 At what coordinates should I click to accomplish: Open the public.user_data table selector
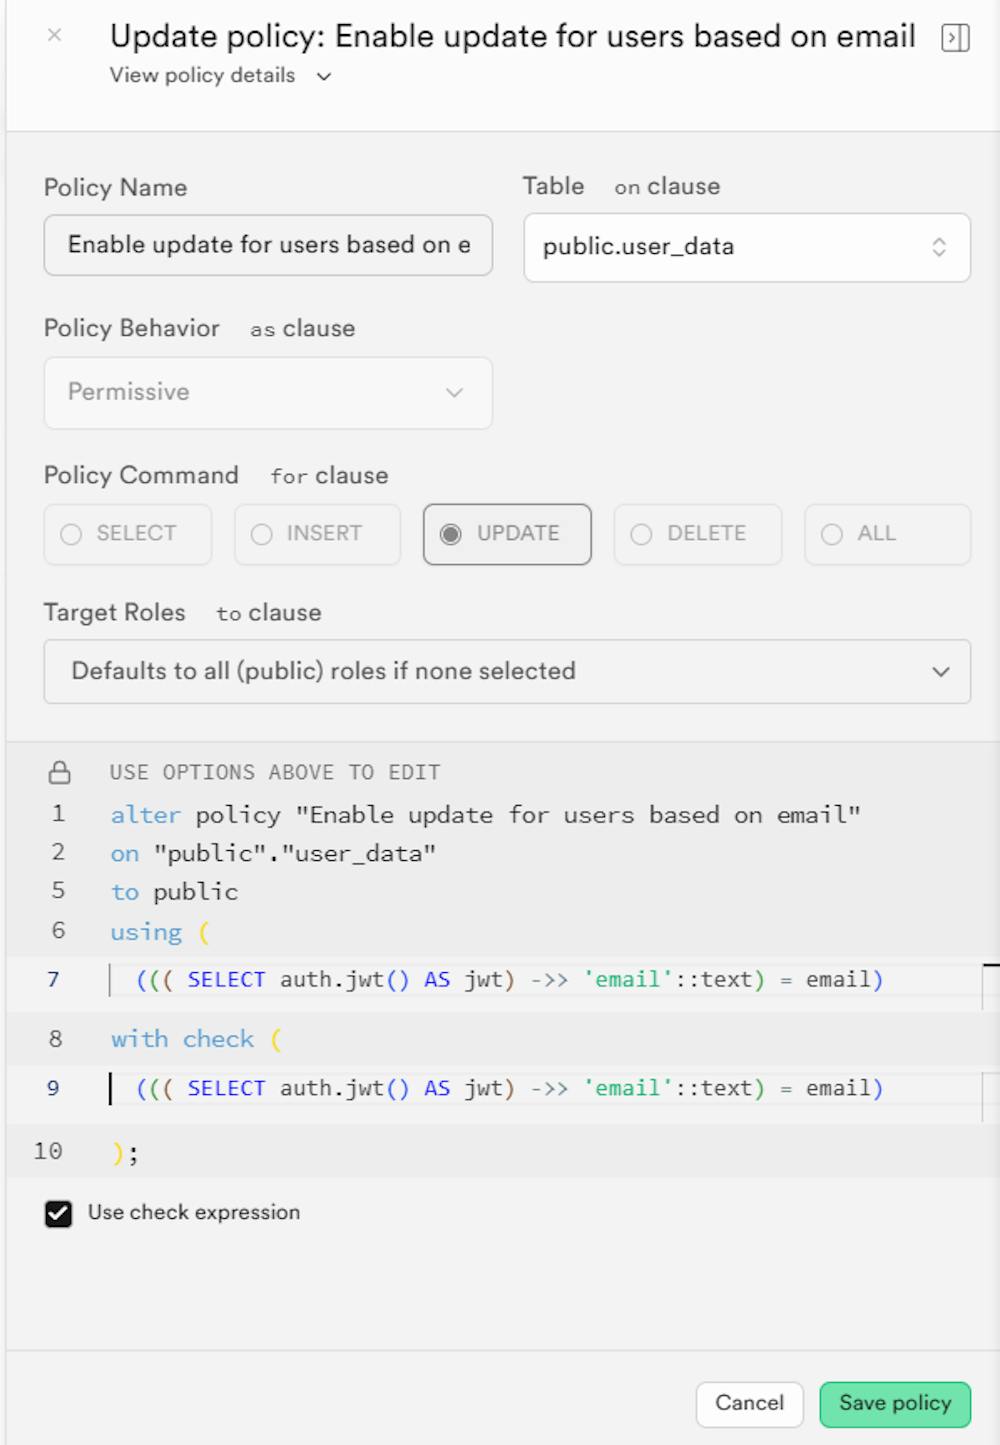[x=746, y=247]
